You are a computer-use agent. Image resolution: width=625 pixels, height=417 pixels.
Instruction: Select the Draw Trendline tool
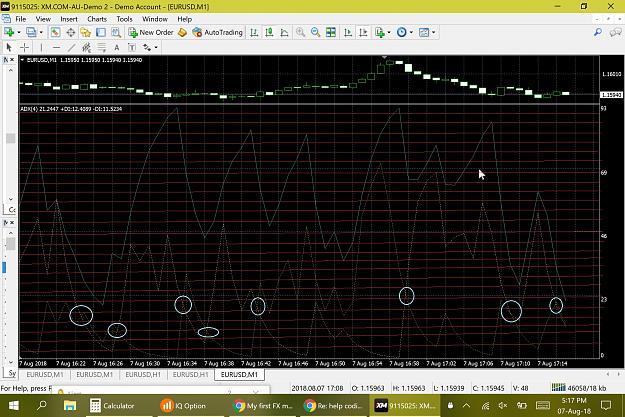coord(71,47)
